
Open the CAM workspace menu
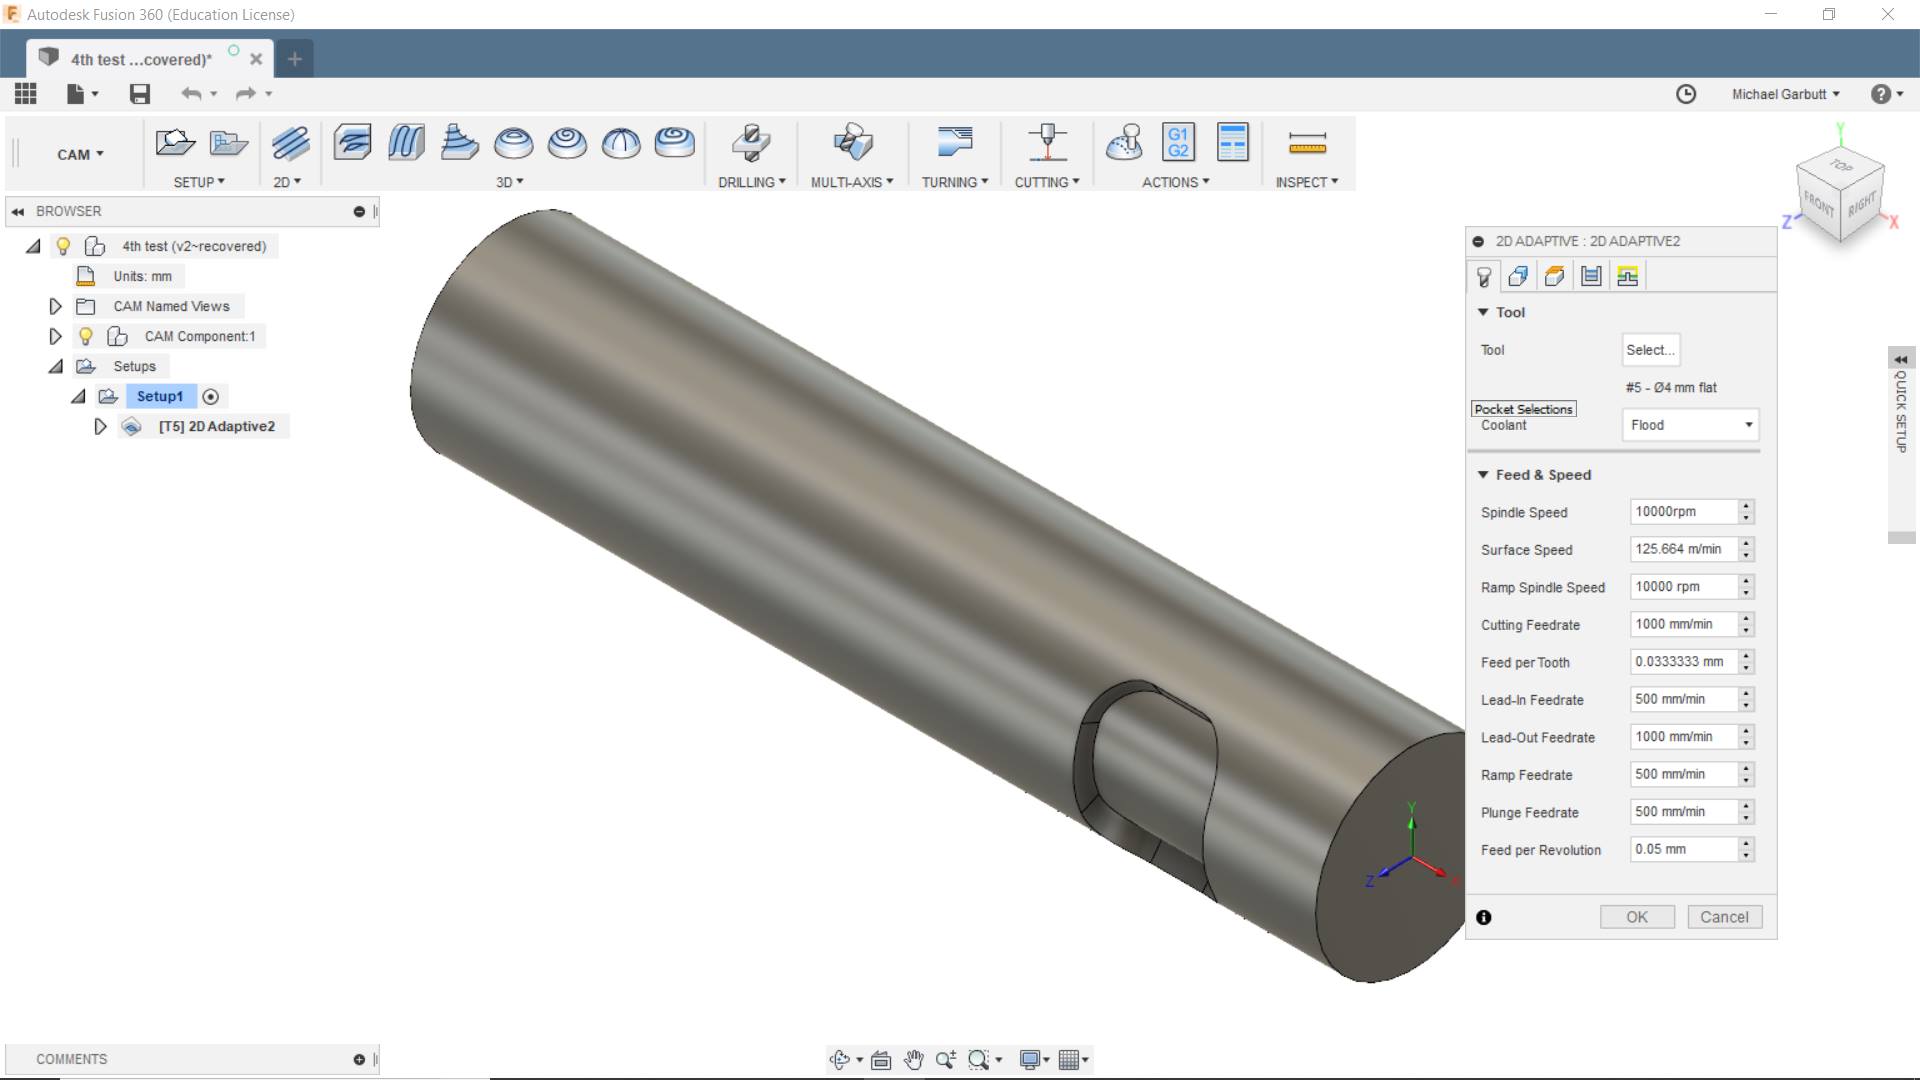pos(80,155)
